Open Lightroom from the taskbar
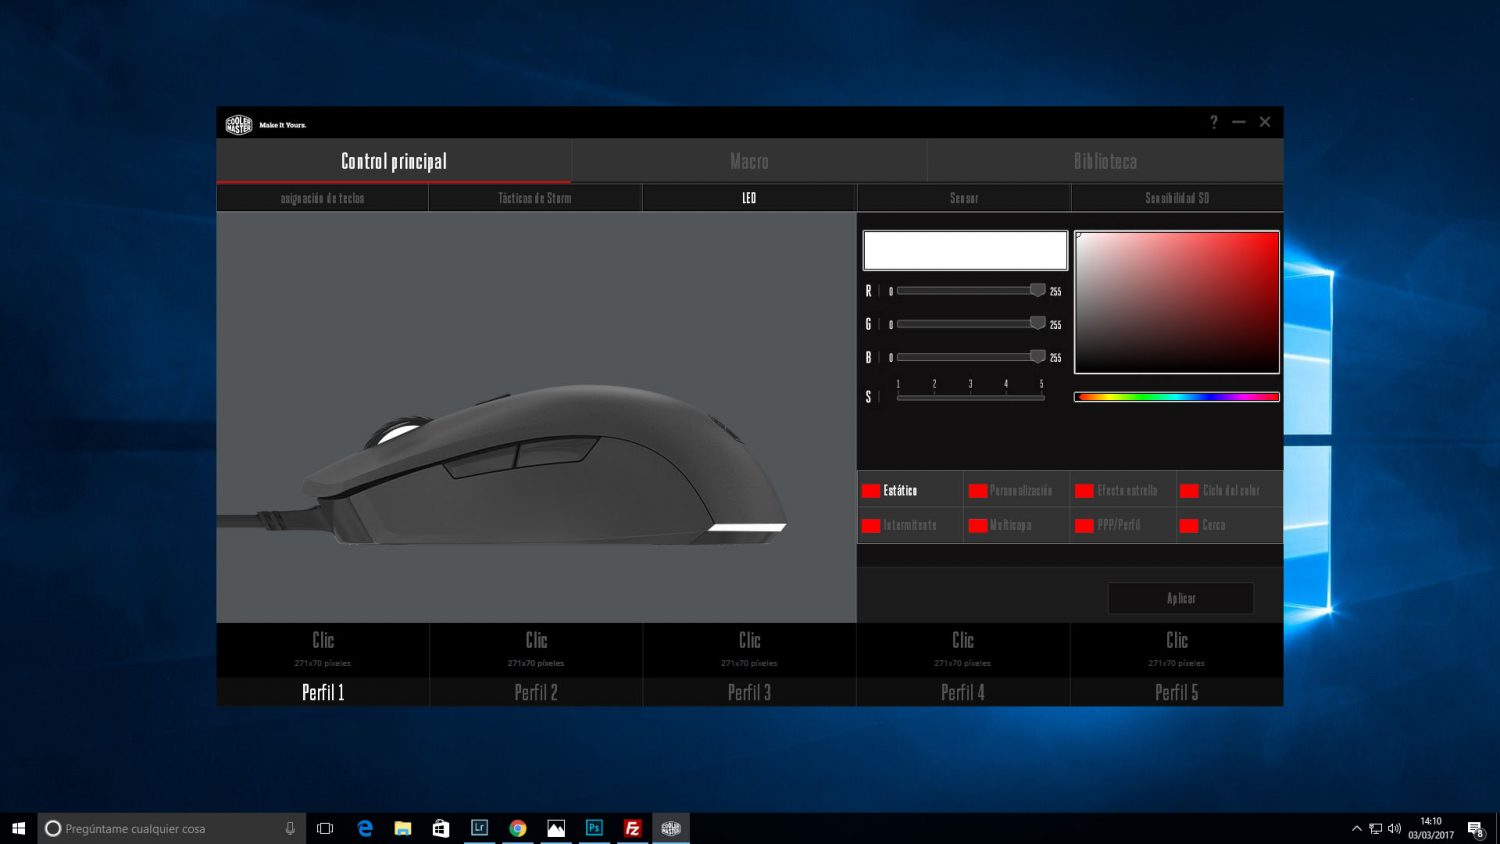This screenshot has height=844, width=1500. 480,828
